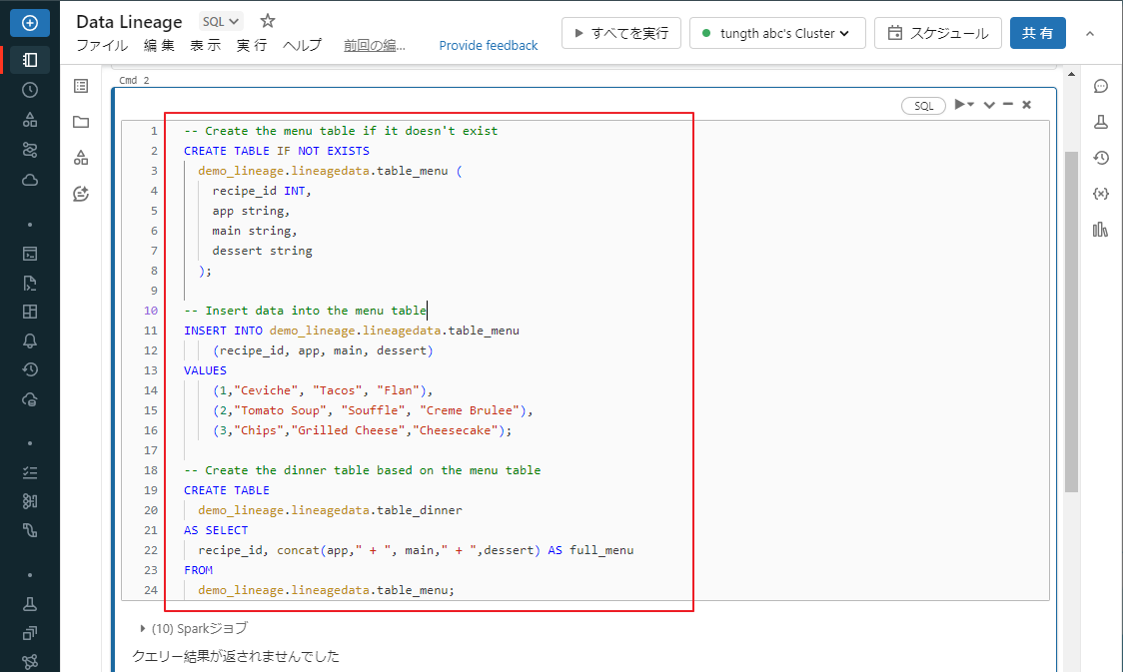Open the workspace folder browser icon

81,122
